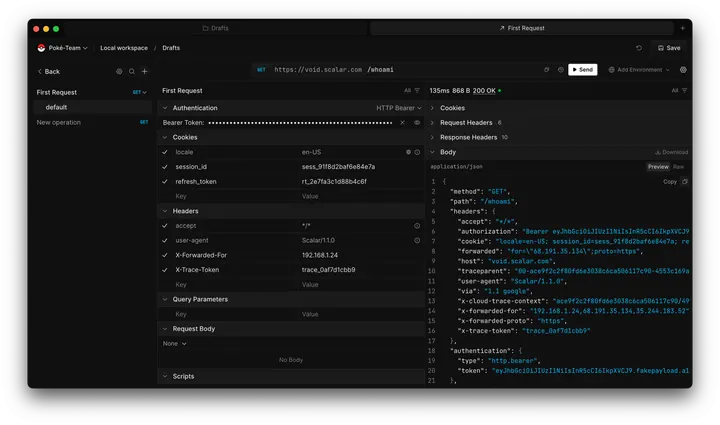
Task: Uncheck the X-Forwarded-For header checkbox
Action: [x=165, y=255]
